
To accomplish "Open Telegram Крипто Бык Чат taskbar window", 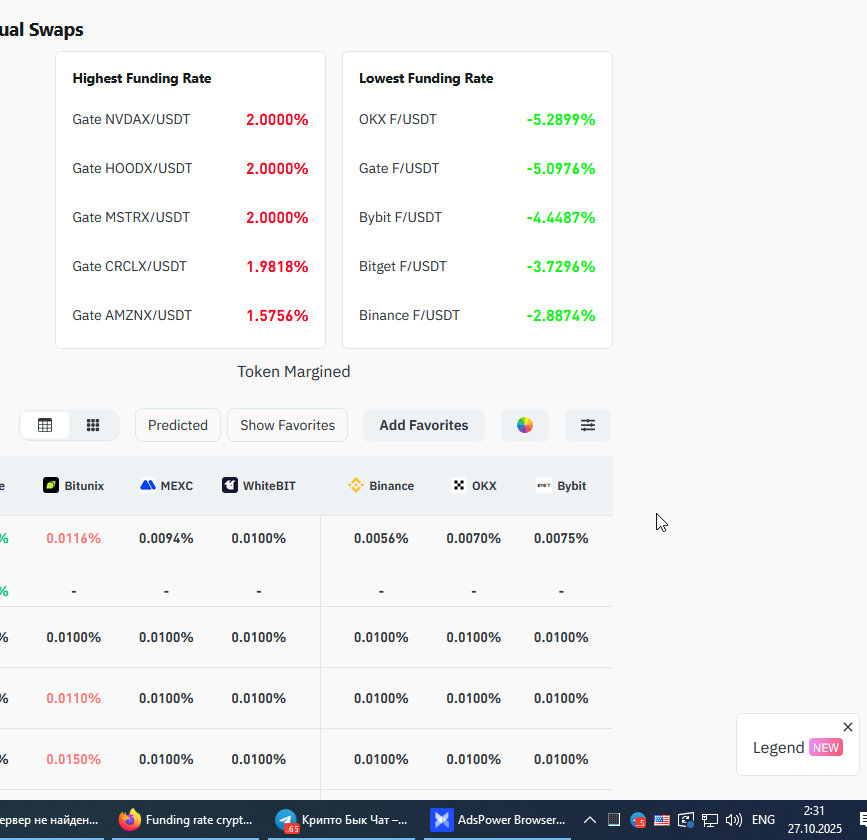I will pyautogui.click(x=341, y=820).
